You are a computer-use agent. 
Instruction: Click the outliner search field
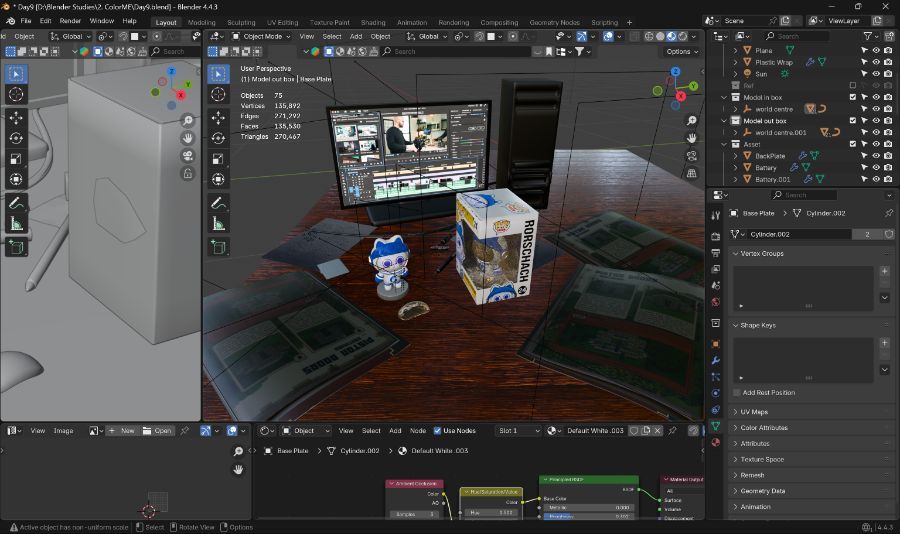[x=796, y=36]
